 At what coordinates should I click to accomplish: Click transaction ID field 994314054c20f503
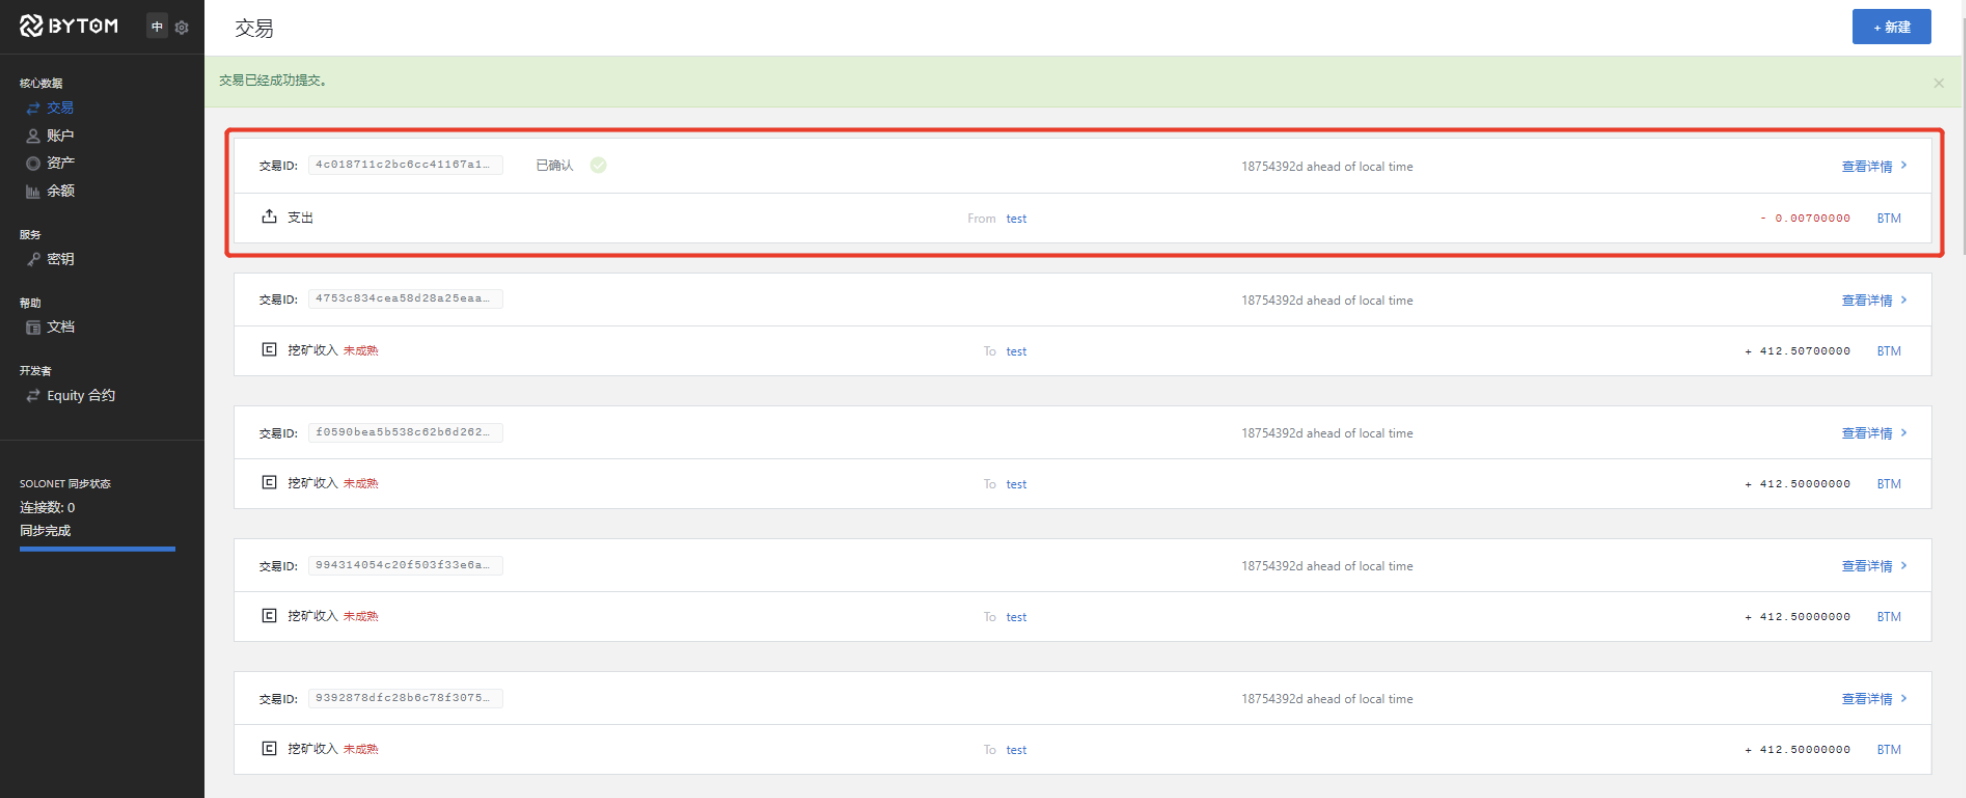pyautogui.click(x=404, y=565)
